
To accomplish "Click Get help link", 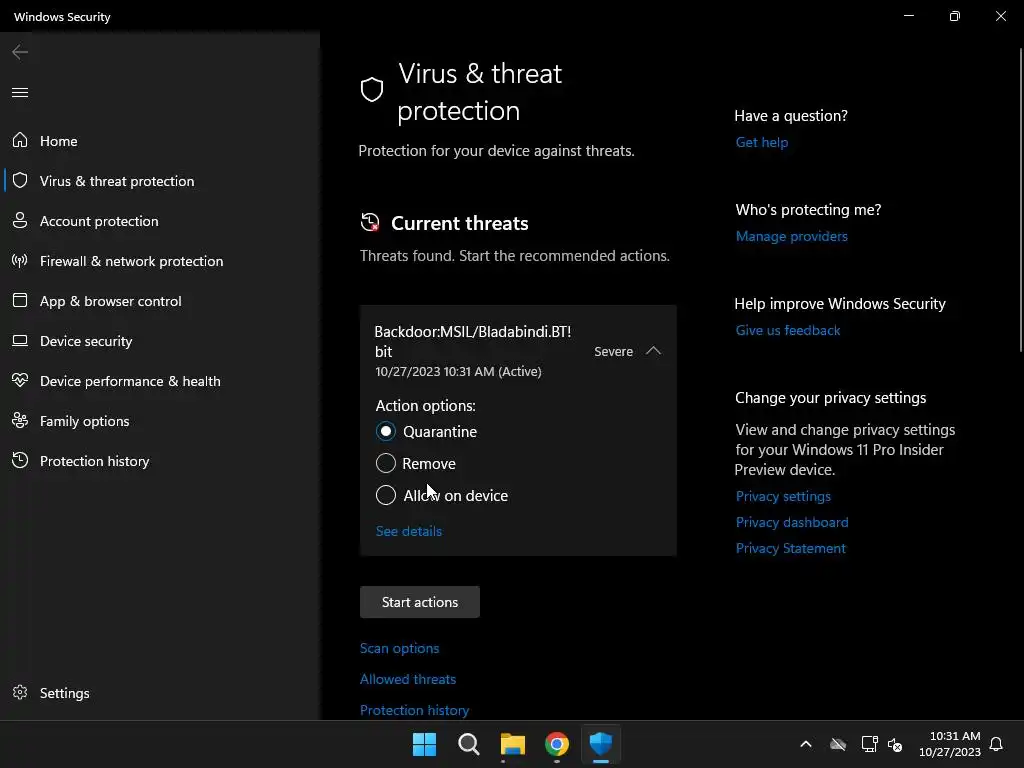I will pos(761,142).
